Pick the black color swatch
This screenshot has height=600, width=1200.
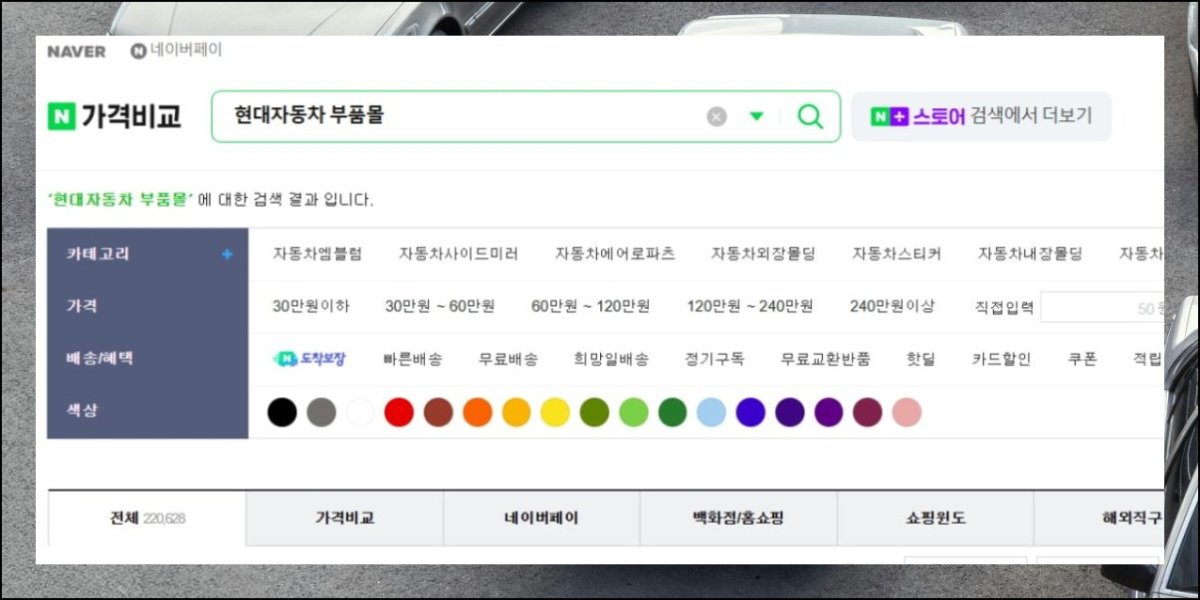[x=282, y=412]
